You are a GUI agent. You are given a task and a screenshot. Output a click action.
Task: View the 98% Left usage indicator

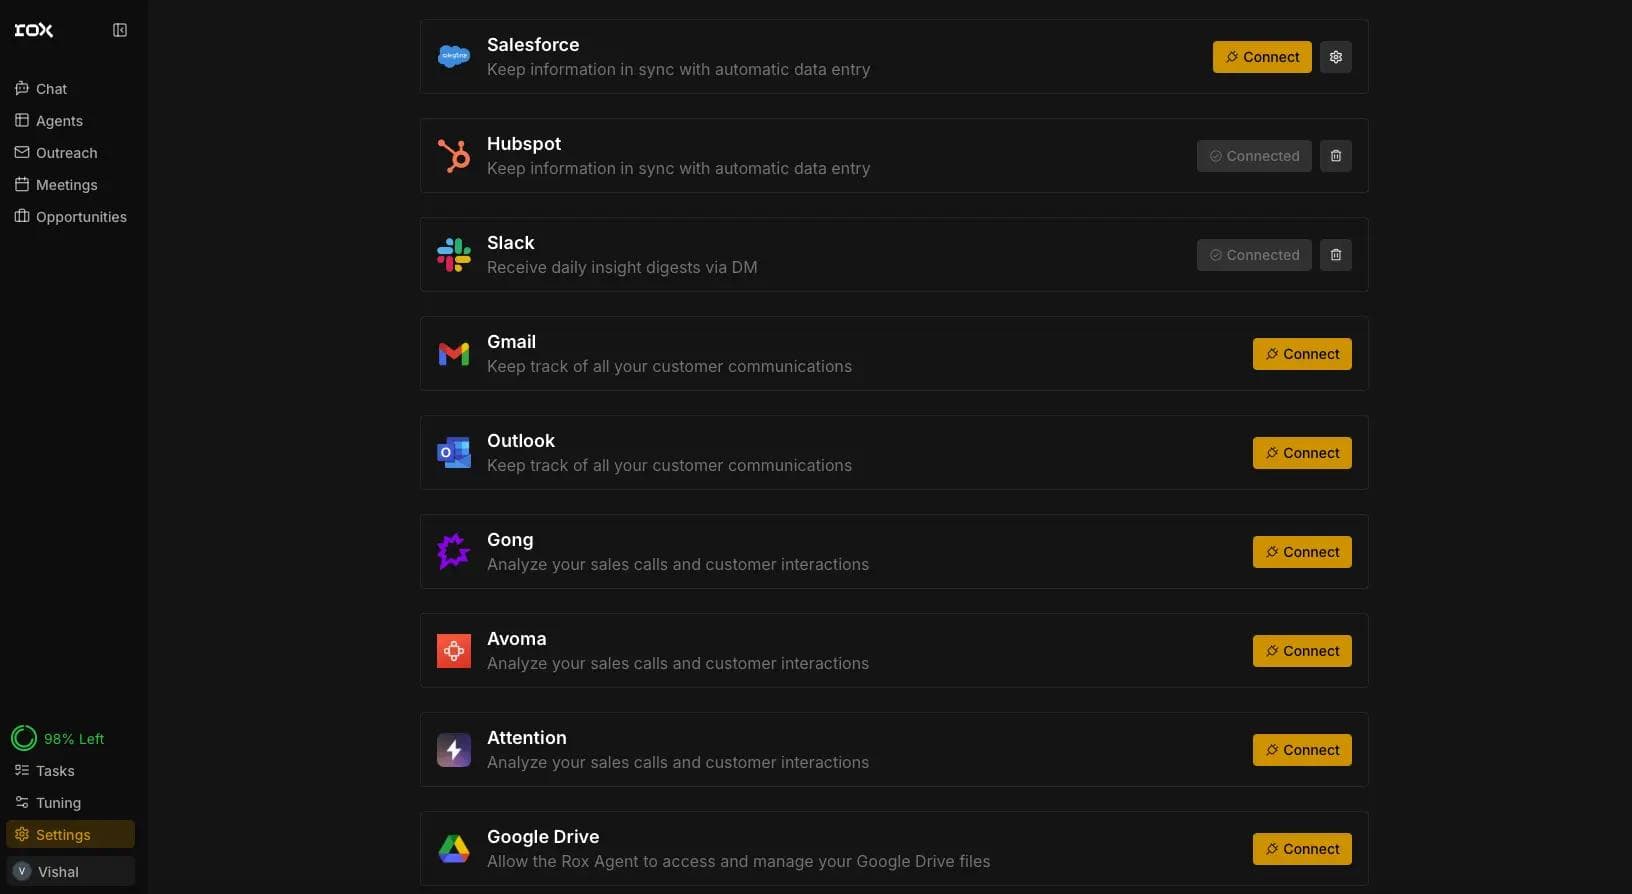(x=58, y=739)
